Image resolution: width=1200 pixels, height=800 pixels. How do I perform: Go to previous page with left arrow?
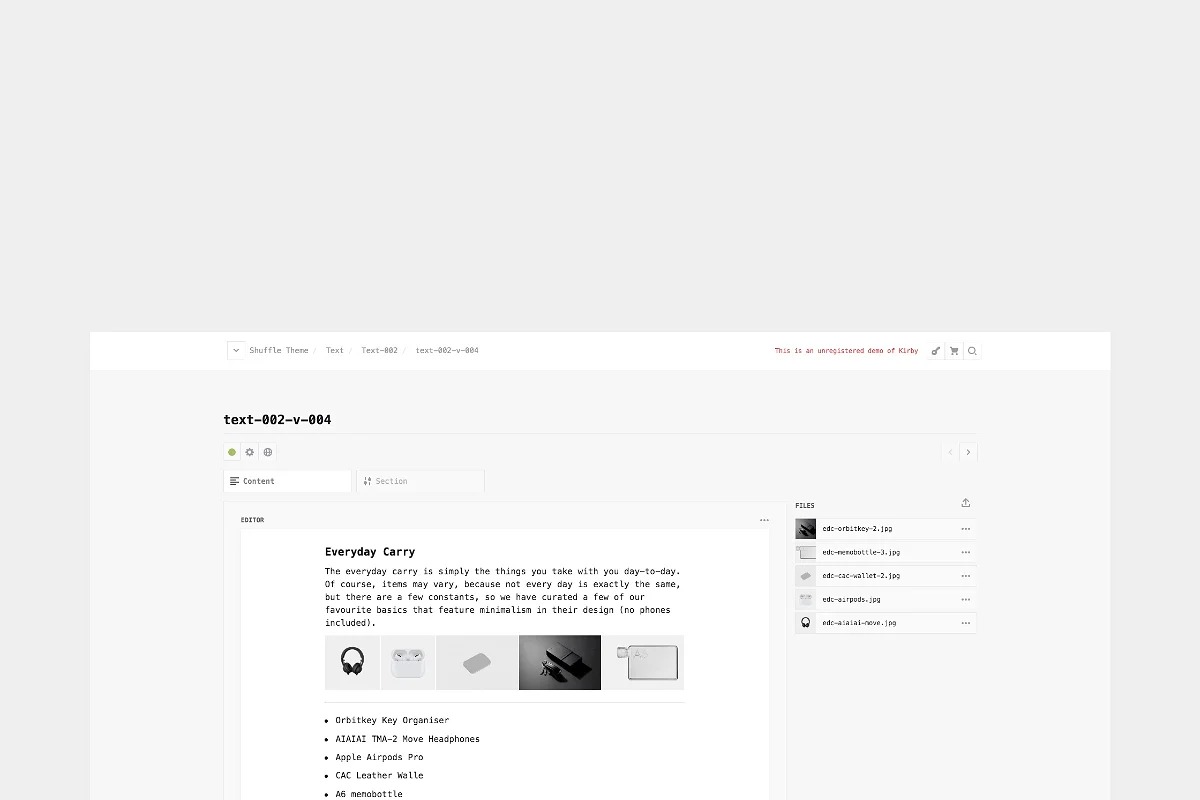point(950,452)
